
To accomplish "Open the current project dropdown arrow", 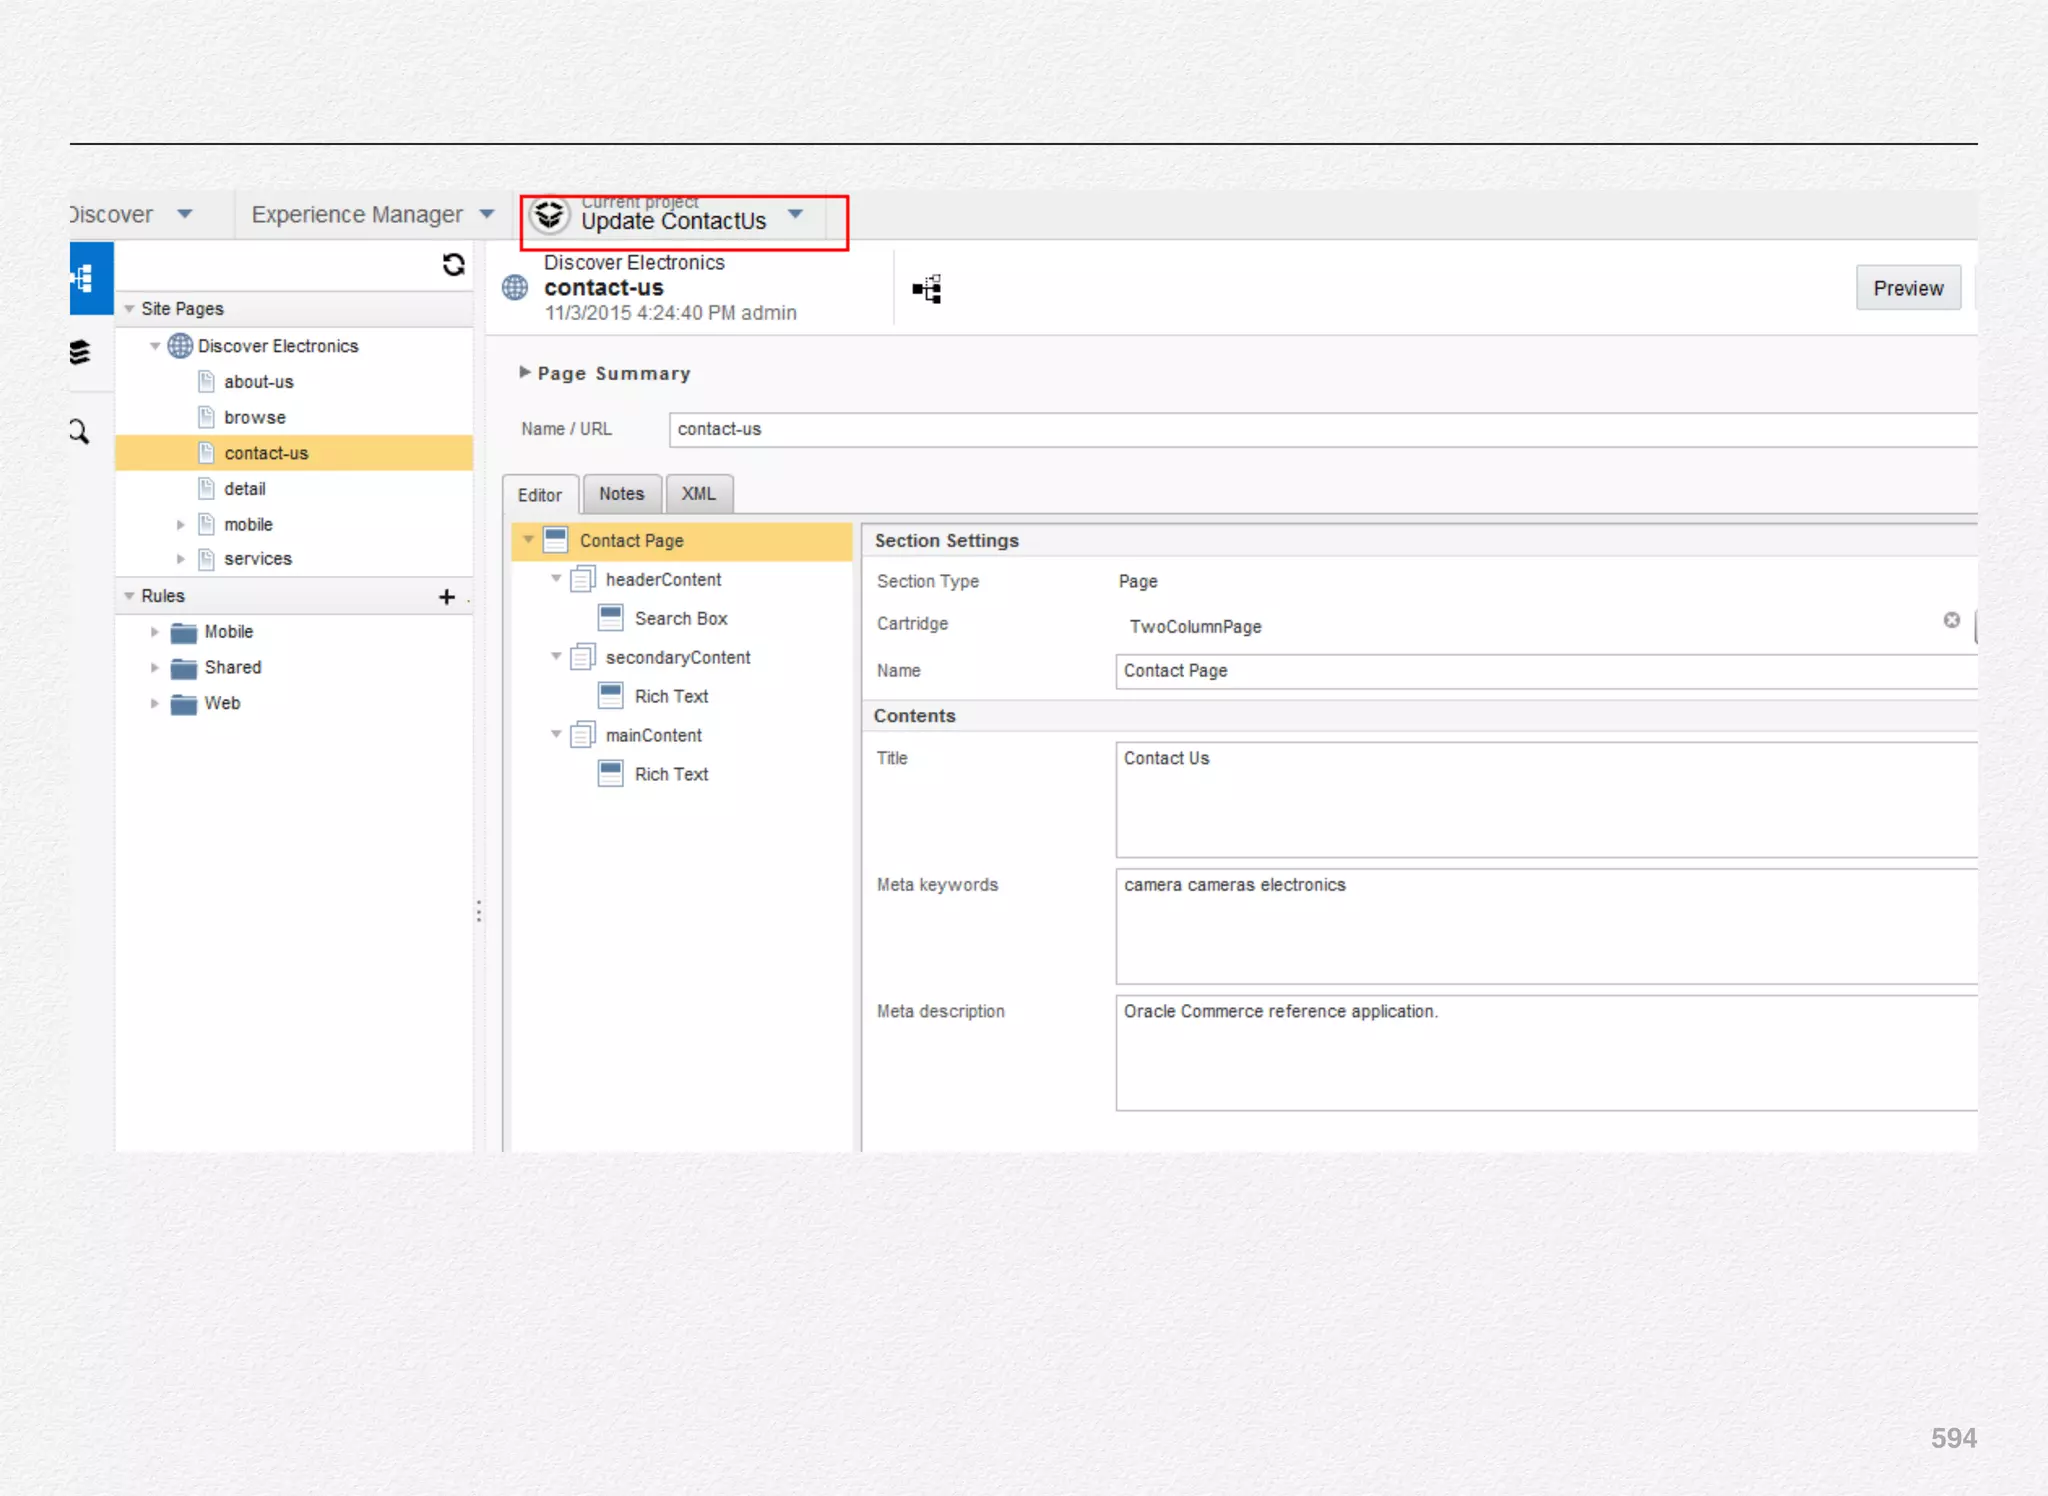I will [796, 214].
